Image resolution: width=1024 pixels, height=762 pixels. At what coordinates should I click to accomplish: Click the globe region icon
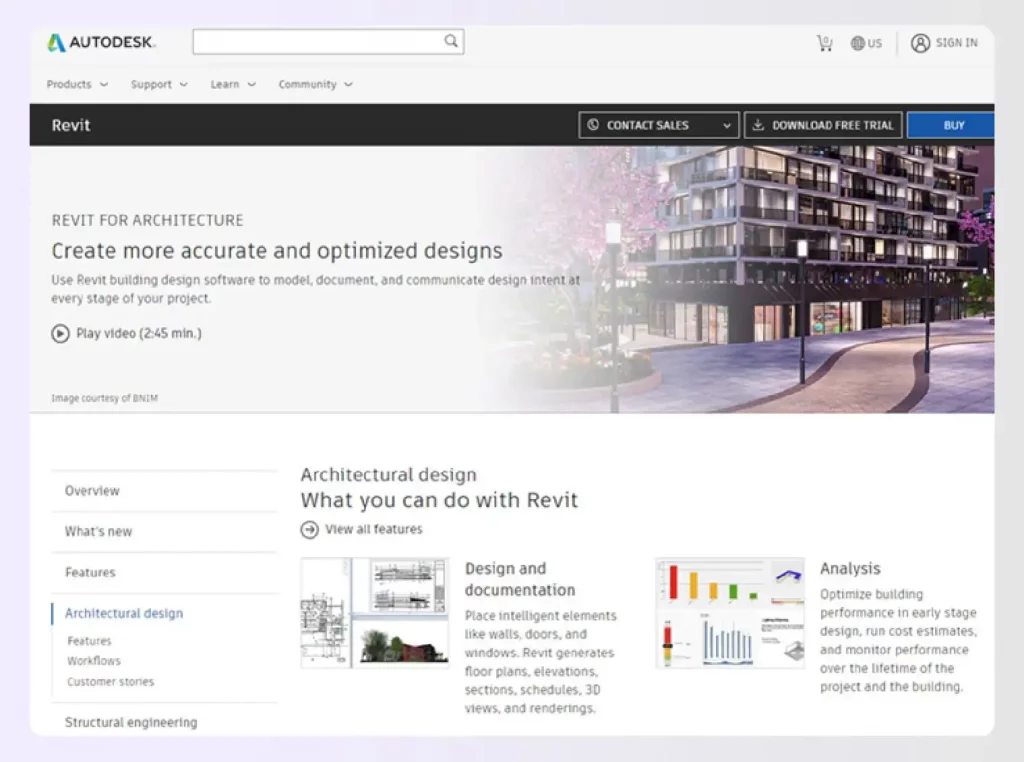coord(858,43)
